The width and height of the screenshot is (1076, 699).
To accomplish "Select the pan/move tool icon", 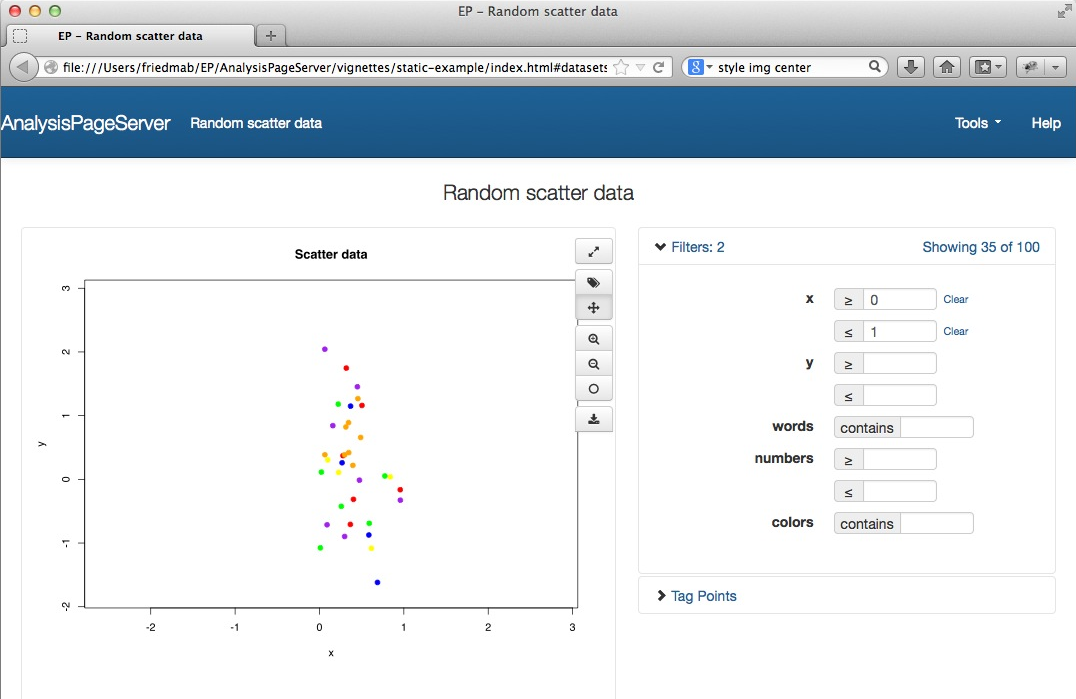I will [x=594, y=308].
